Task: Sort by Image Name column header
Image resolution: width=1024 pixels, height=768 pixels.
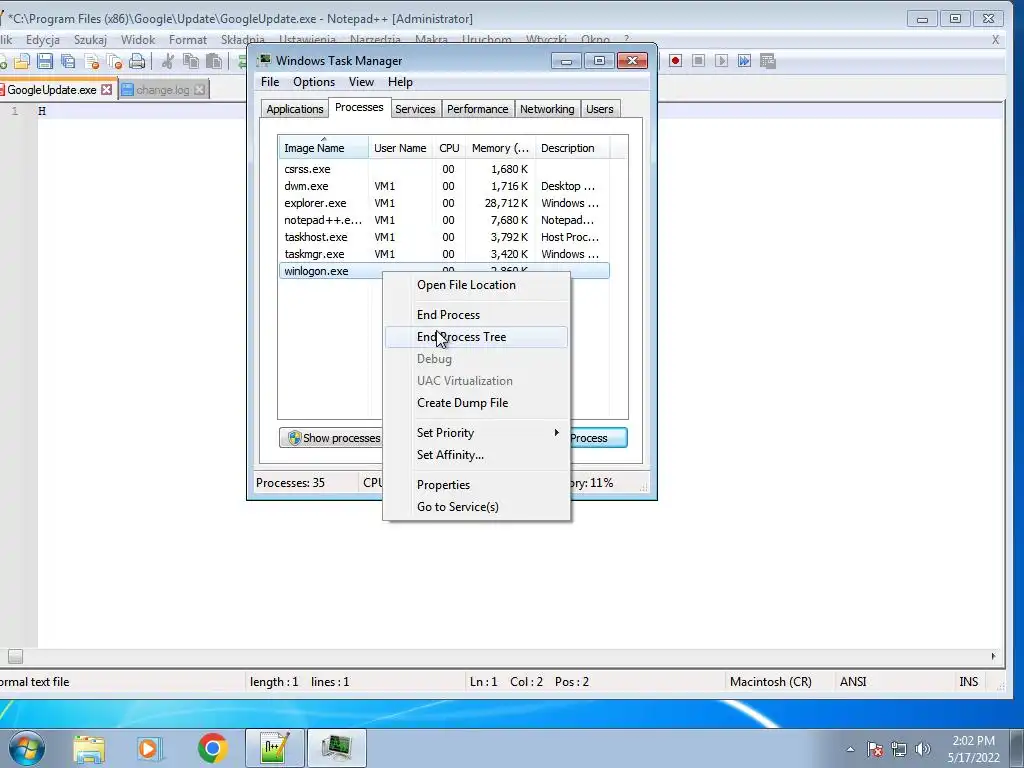Action: pos(323,148)
